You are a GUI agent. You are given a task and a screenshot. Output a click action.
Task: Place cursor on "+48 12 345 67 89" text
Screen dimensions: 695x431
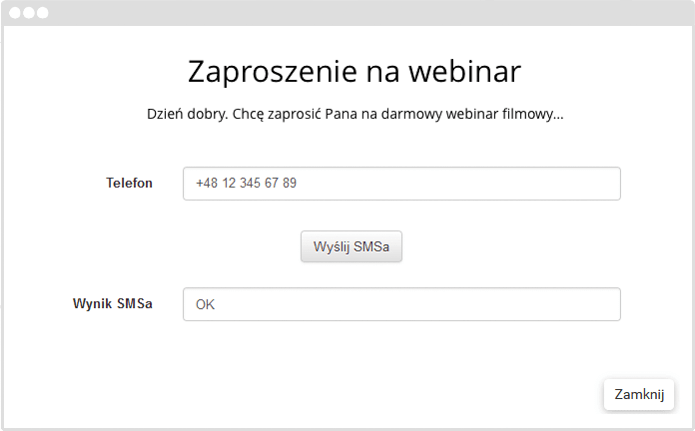[x=246, y=184]
